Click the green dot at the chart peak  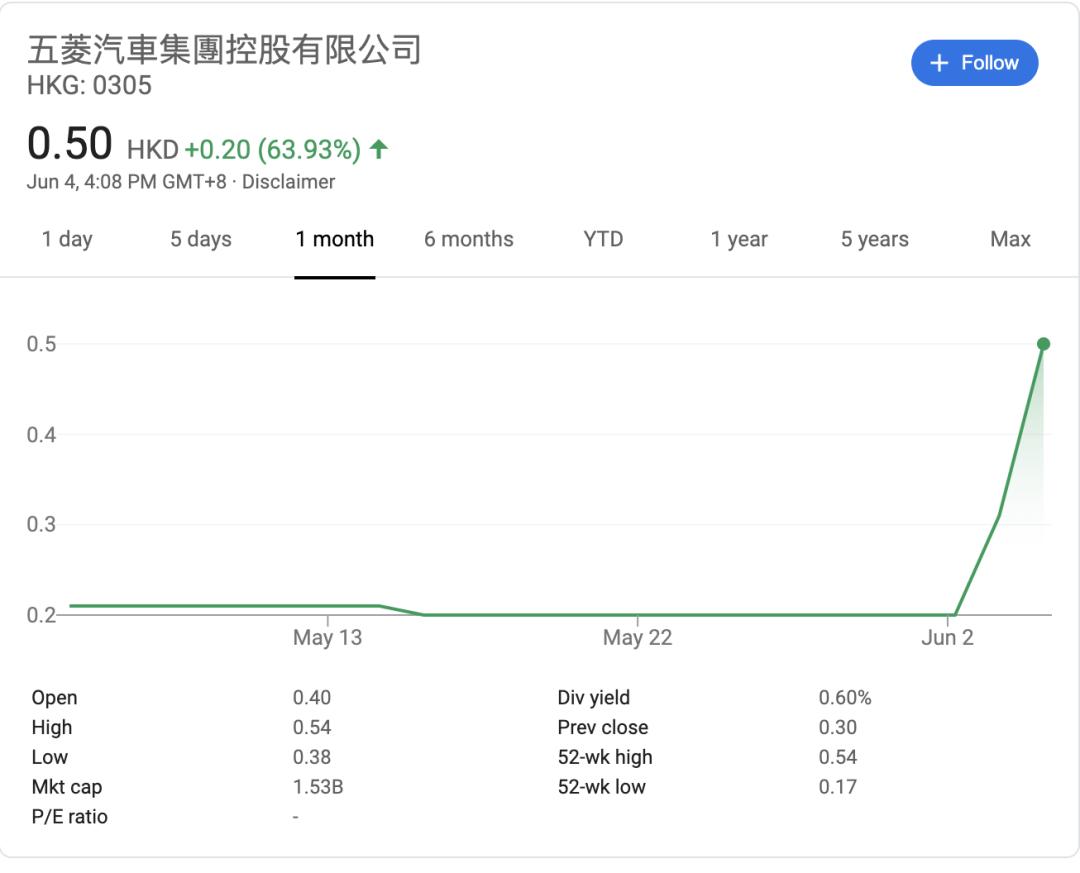pos(1043,344)
